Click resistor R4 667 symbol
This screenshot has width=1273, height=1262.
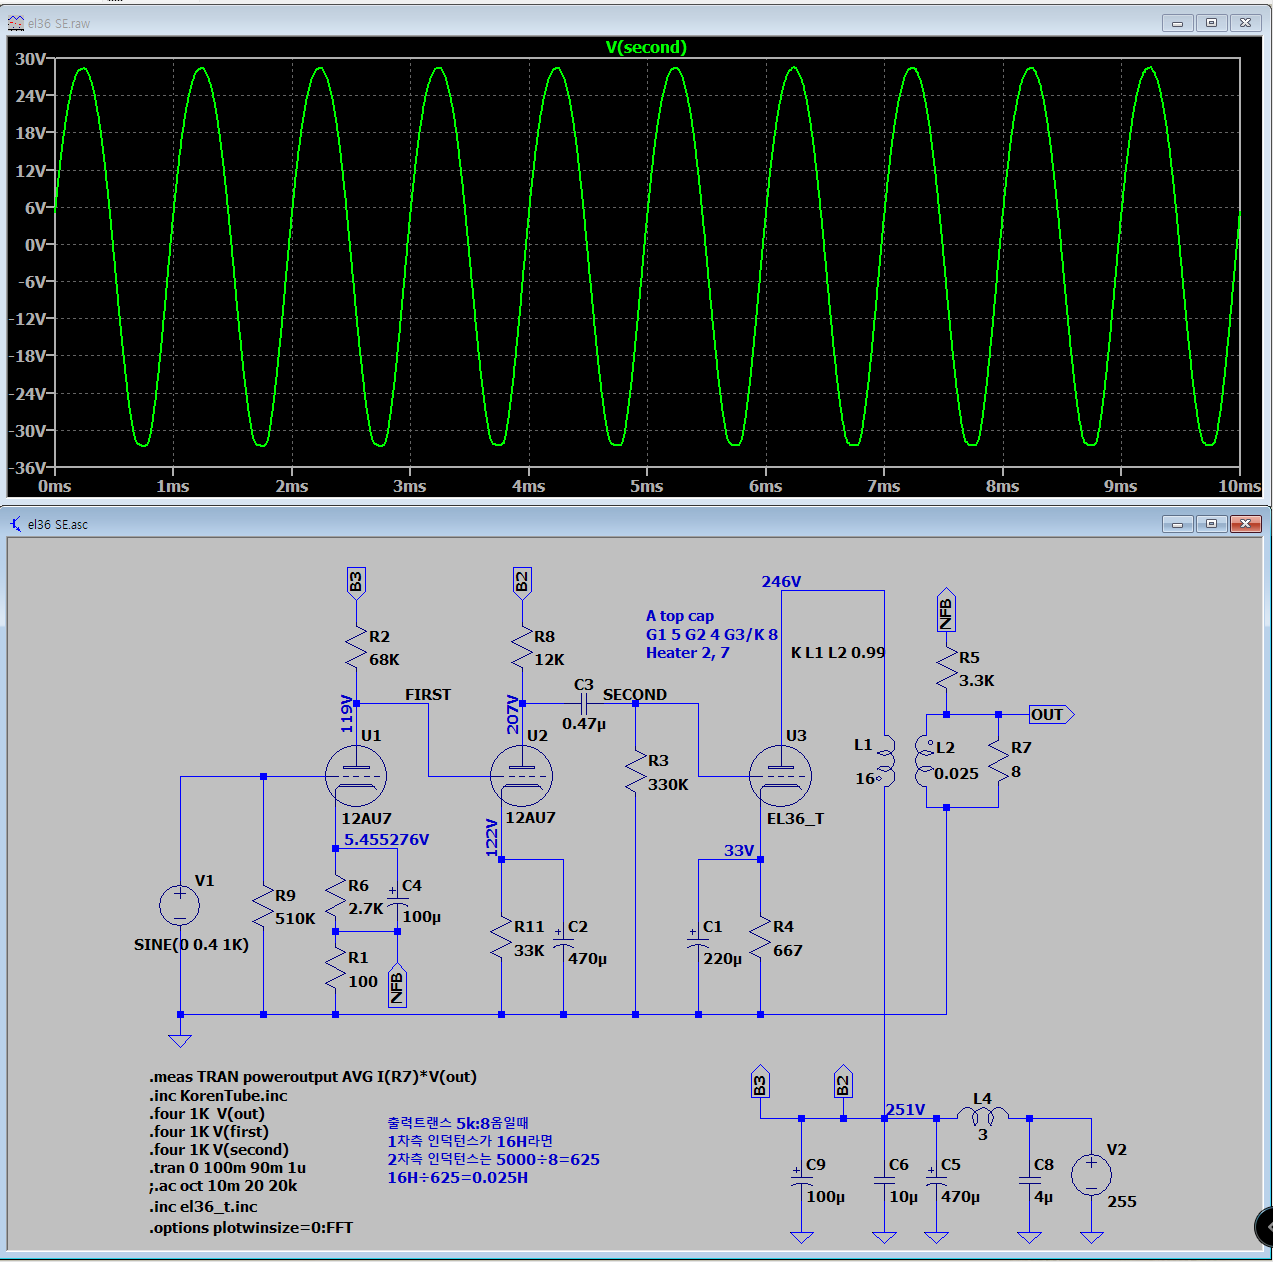761,938
